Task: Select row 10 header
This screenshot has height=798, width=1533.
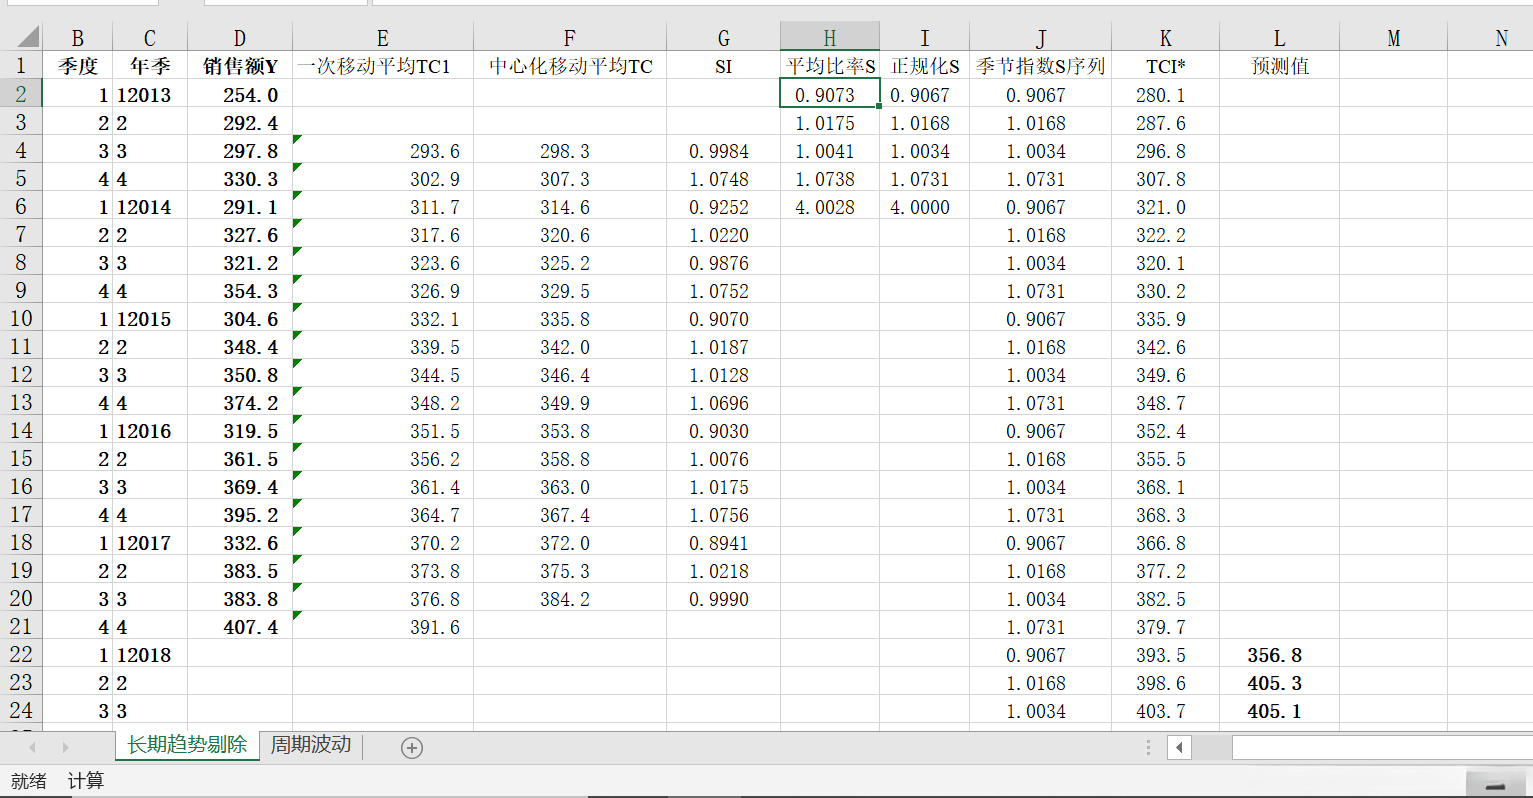Action: pyautogui.click(x=21, y=318)
